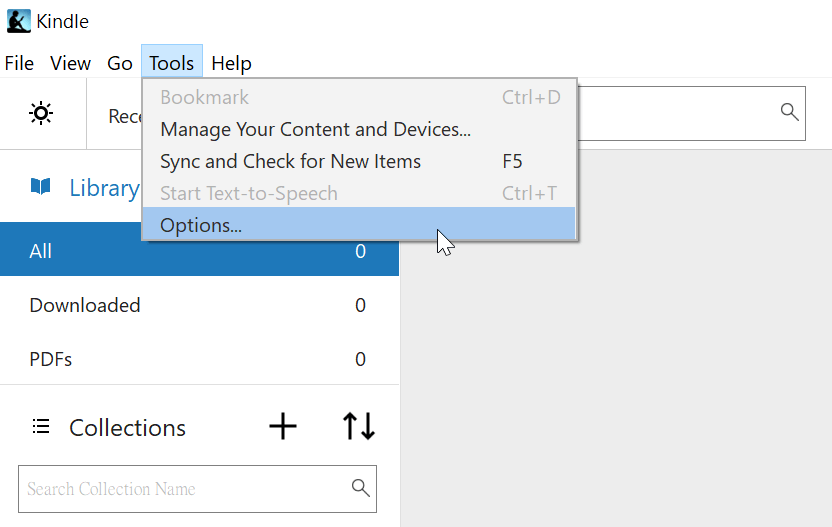Close the Tools menu
This screenshot has width=832, height=527.
[x=171, y=63]
